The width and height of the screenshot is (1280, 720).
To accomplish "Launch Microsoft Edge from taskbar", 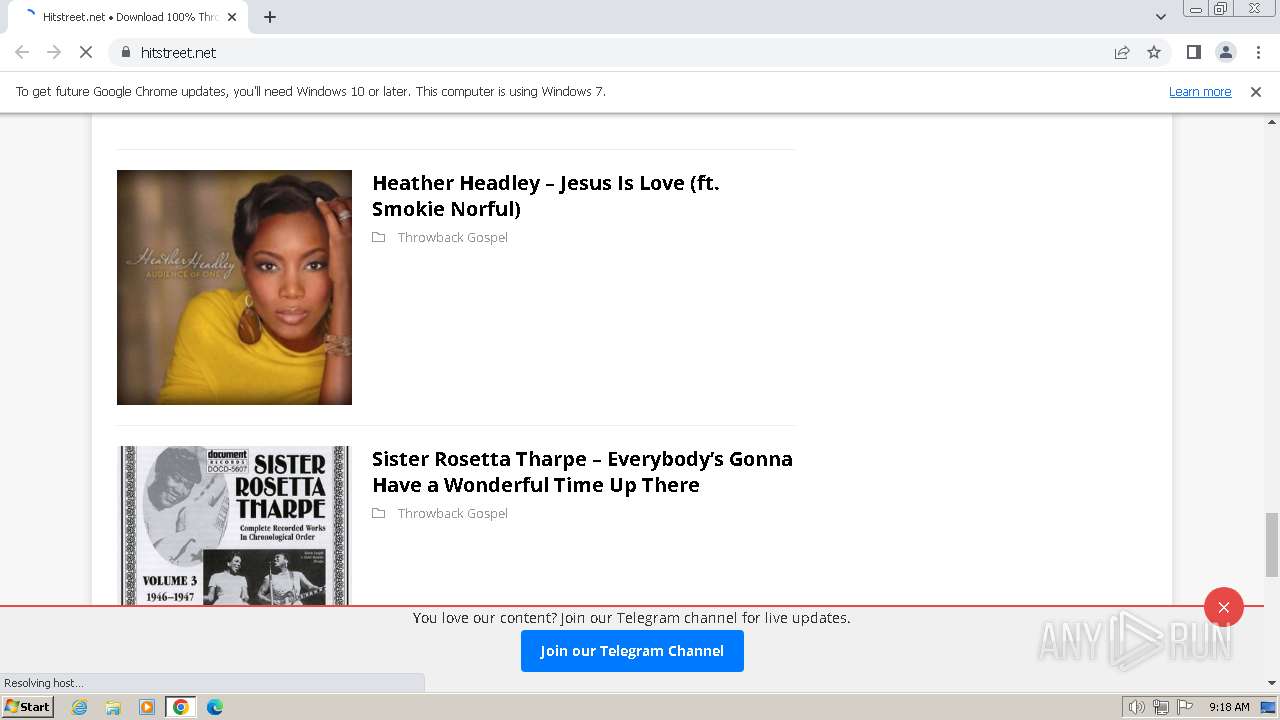I will (x=215, y=707).
